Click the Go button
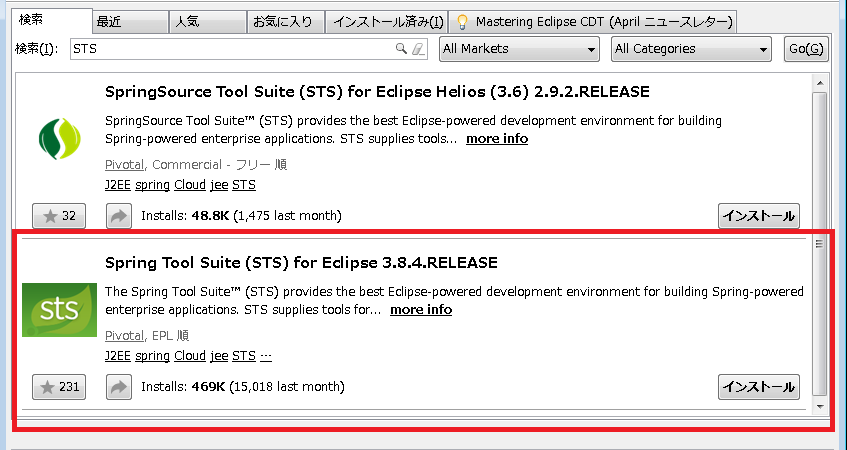 point(806,49)
